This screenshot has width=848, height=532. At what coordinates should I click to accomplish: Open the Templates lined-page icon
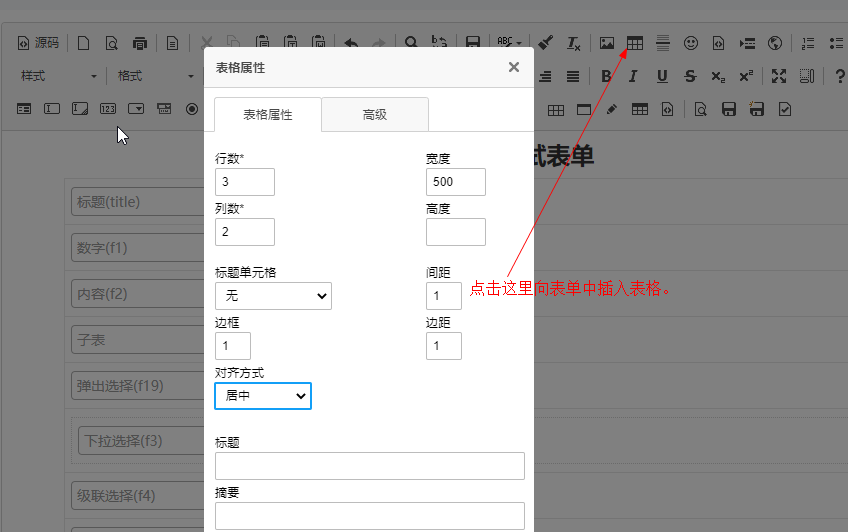[x=172, y=43]
